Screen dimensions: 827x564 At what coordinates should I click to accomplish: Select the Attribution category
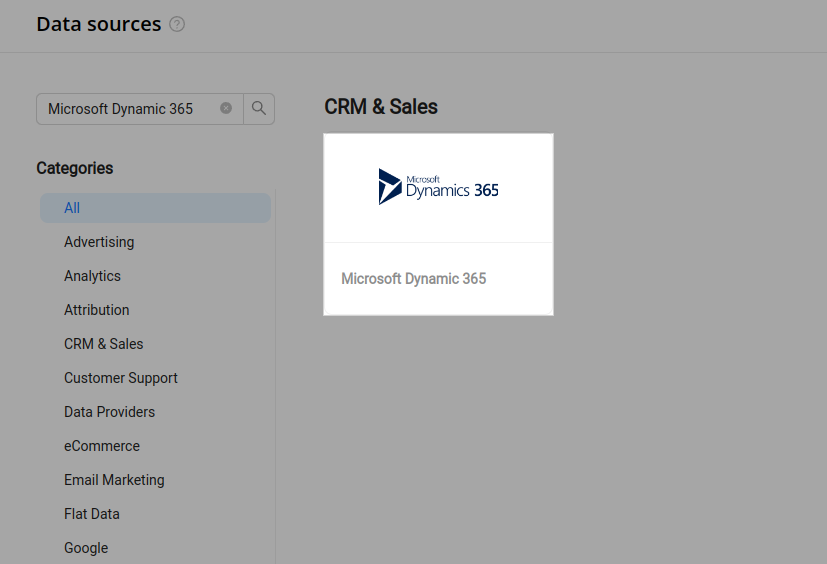pyautogui.click(x=97, y=310)
